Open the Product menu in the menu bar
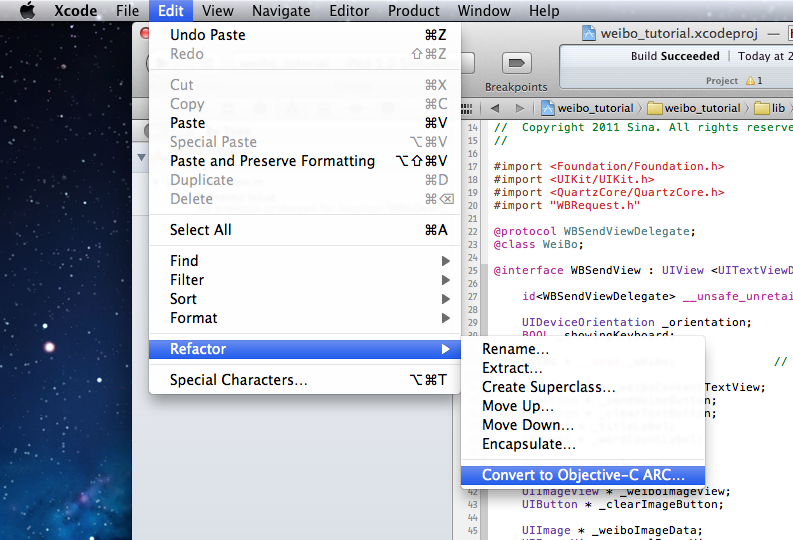This screenshot has height=540, width=793. click(x=413, y=11)
